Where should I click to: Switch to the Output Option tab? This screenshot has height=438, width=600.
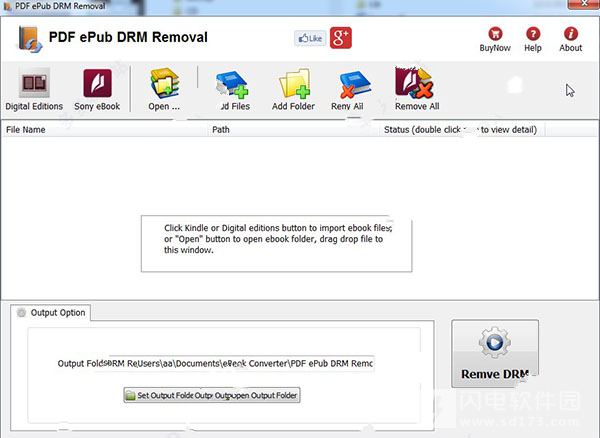click(51, 313)
